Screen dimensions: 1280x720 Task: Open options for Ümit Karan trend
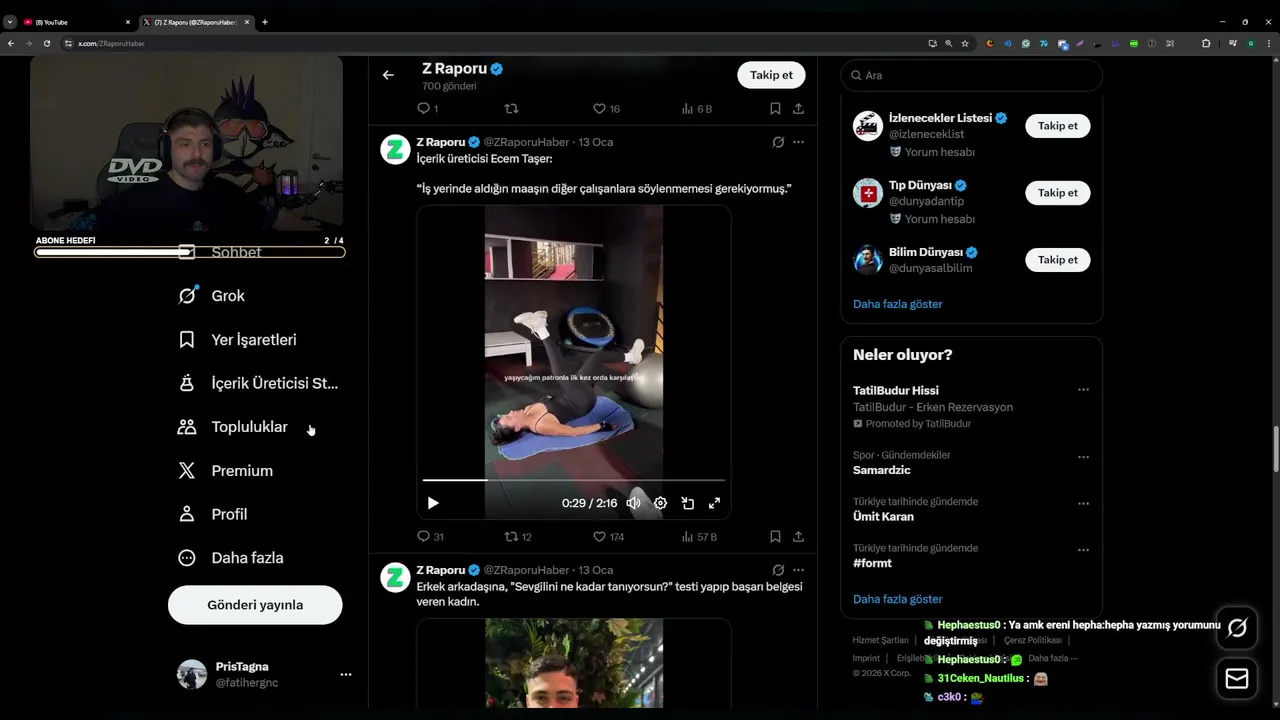point(1083,503)
